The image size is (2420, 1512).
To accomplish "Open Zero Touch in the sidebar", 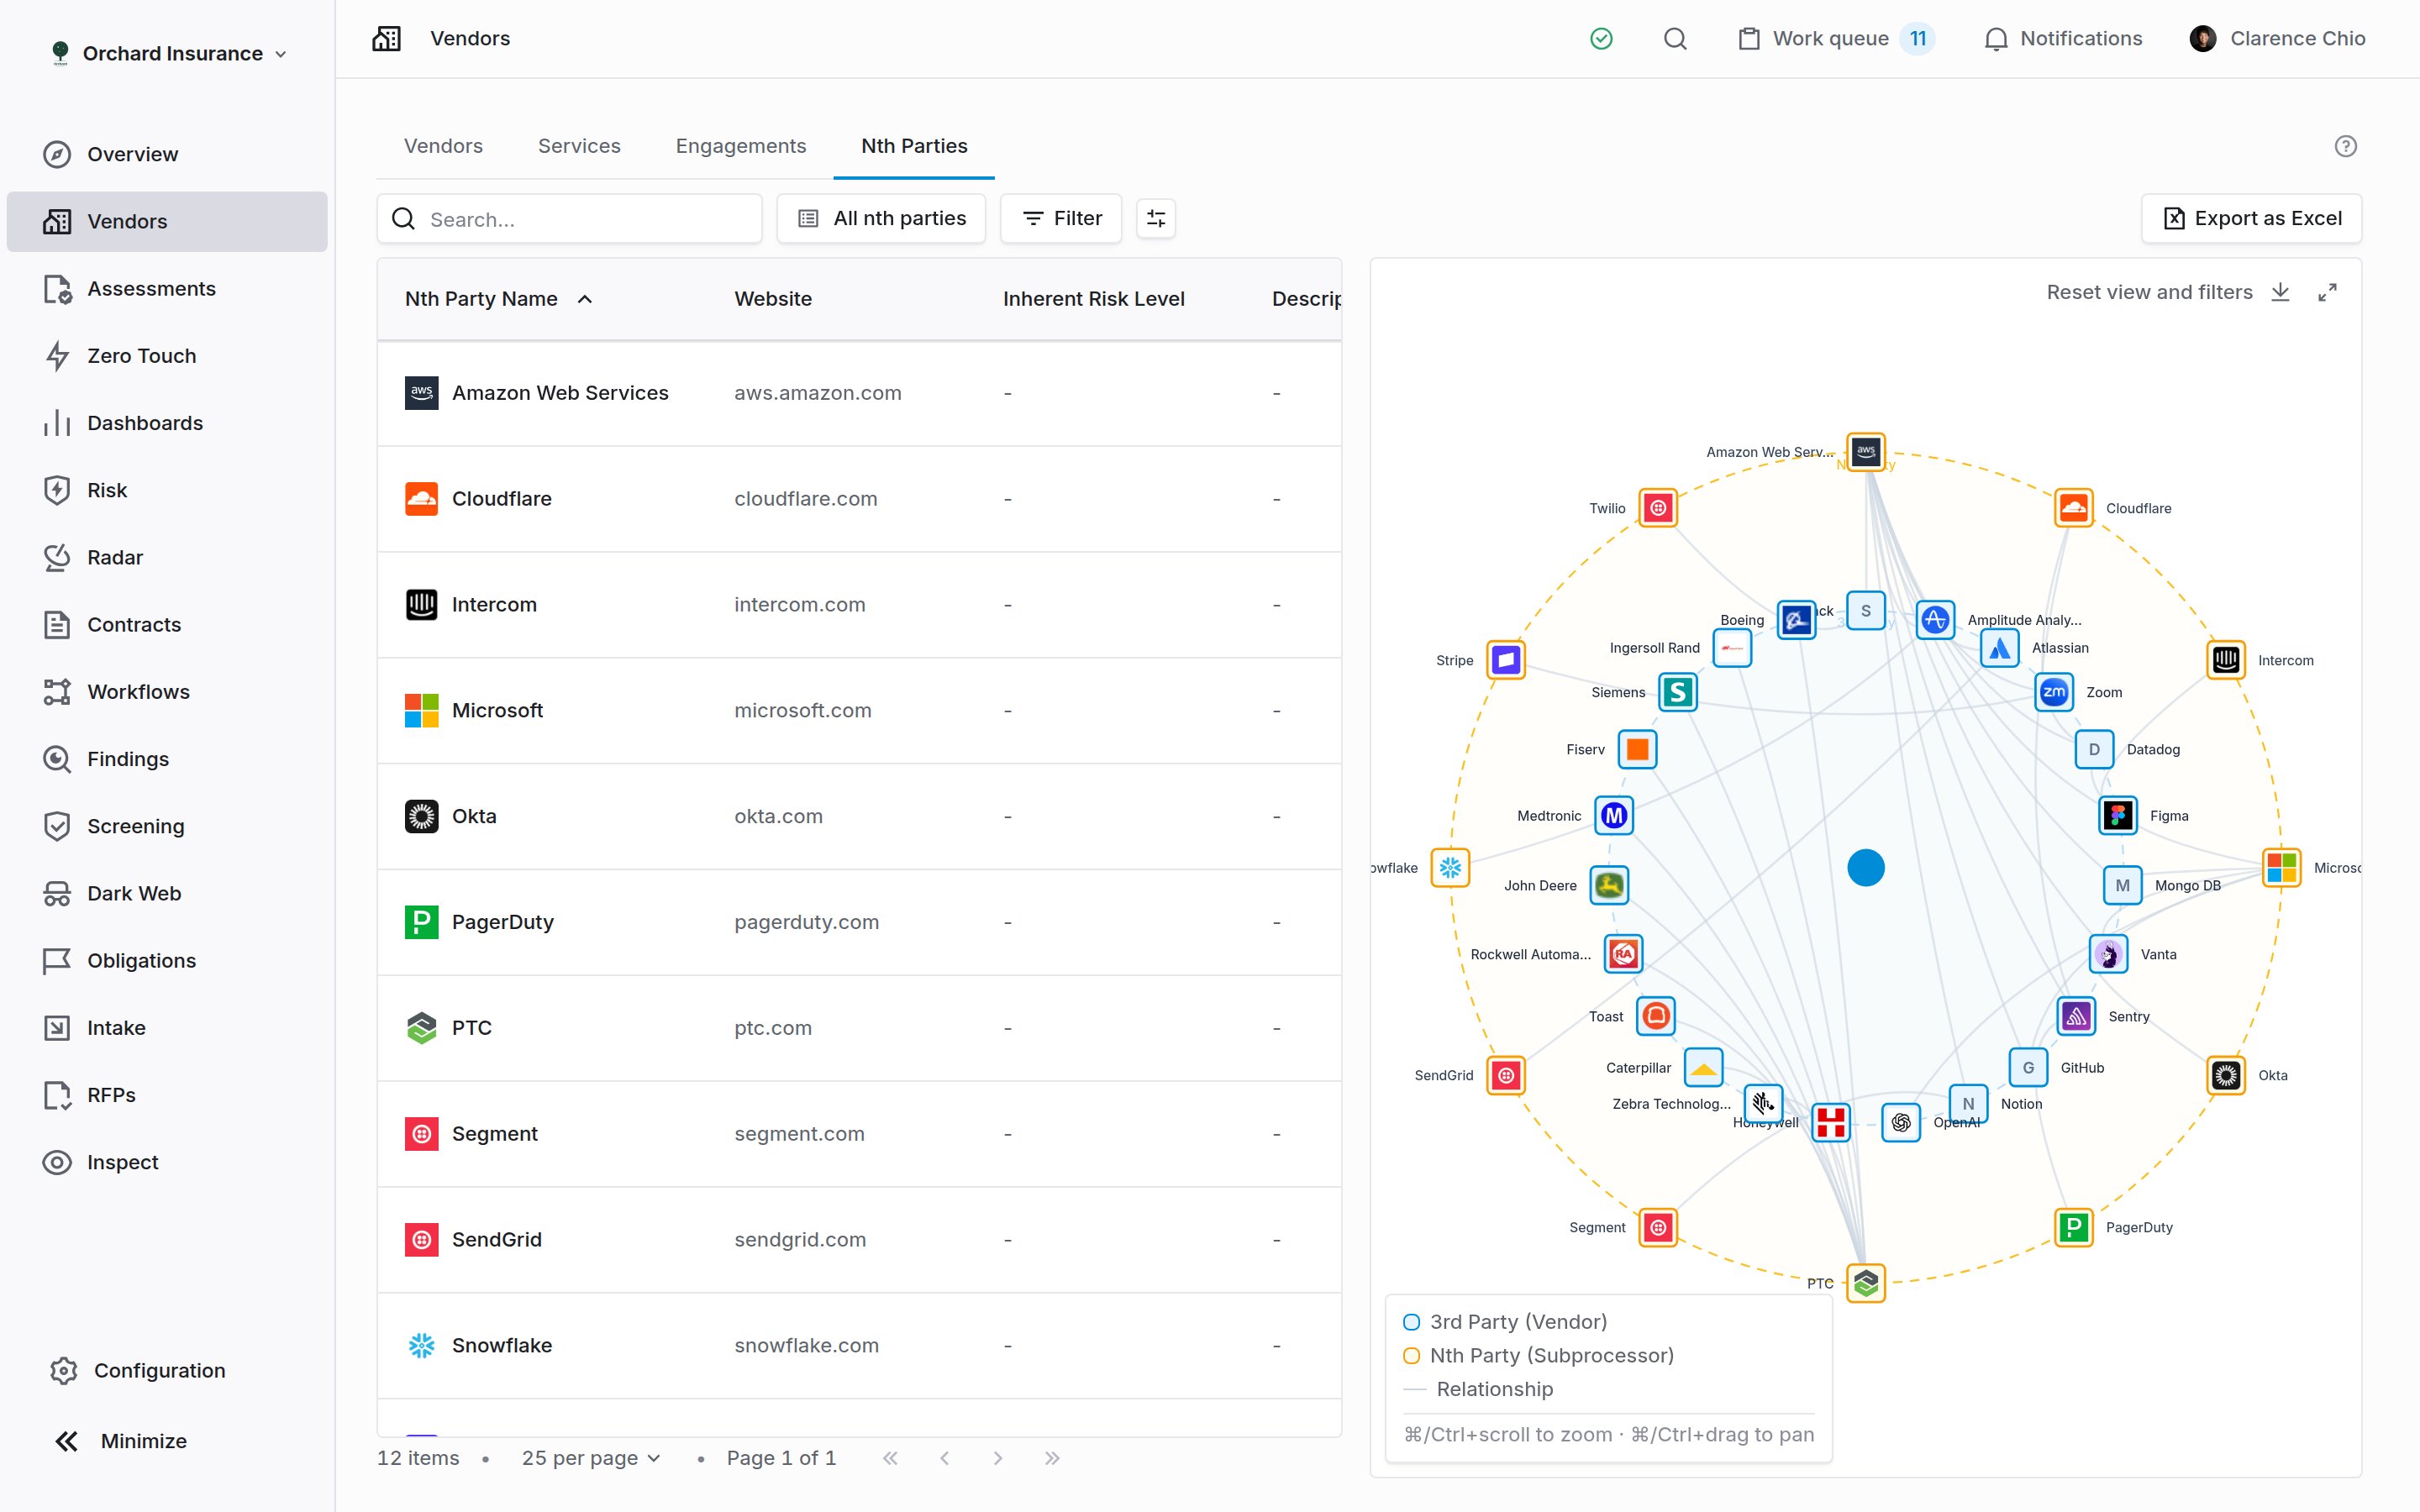I will pos(167,355).
